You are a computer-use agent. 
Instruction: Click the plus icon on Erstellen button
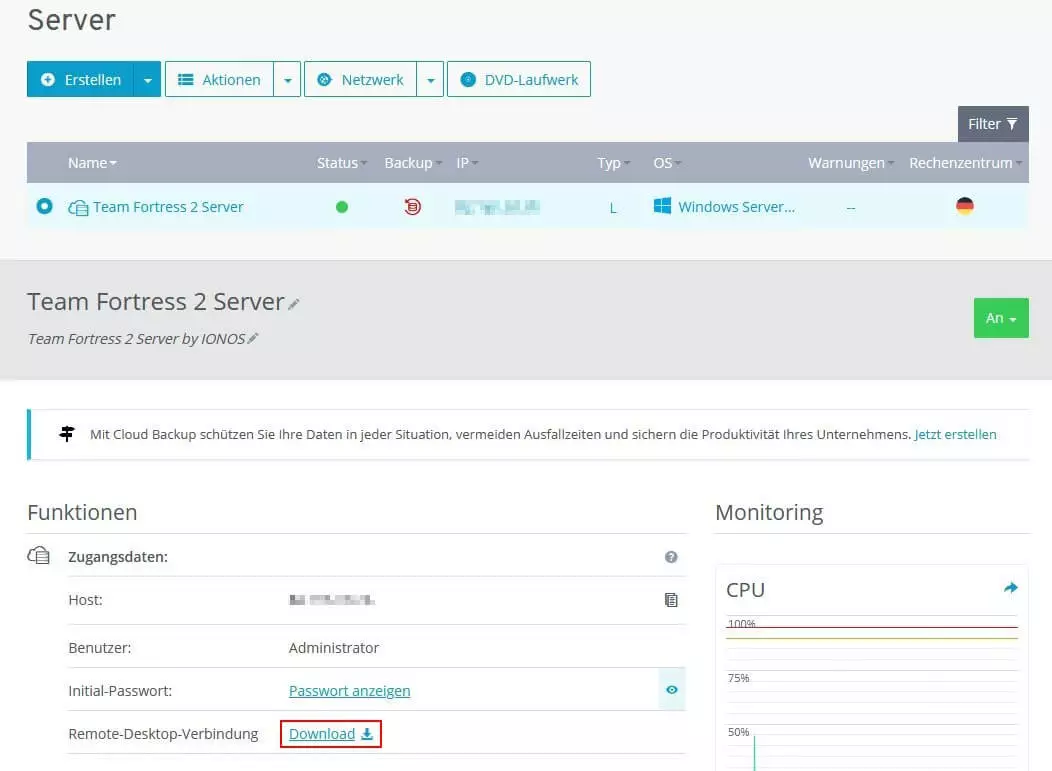point(48,79)
